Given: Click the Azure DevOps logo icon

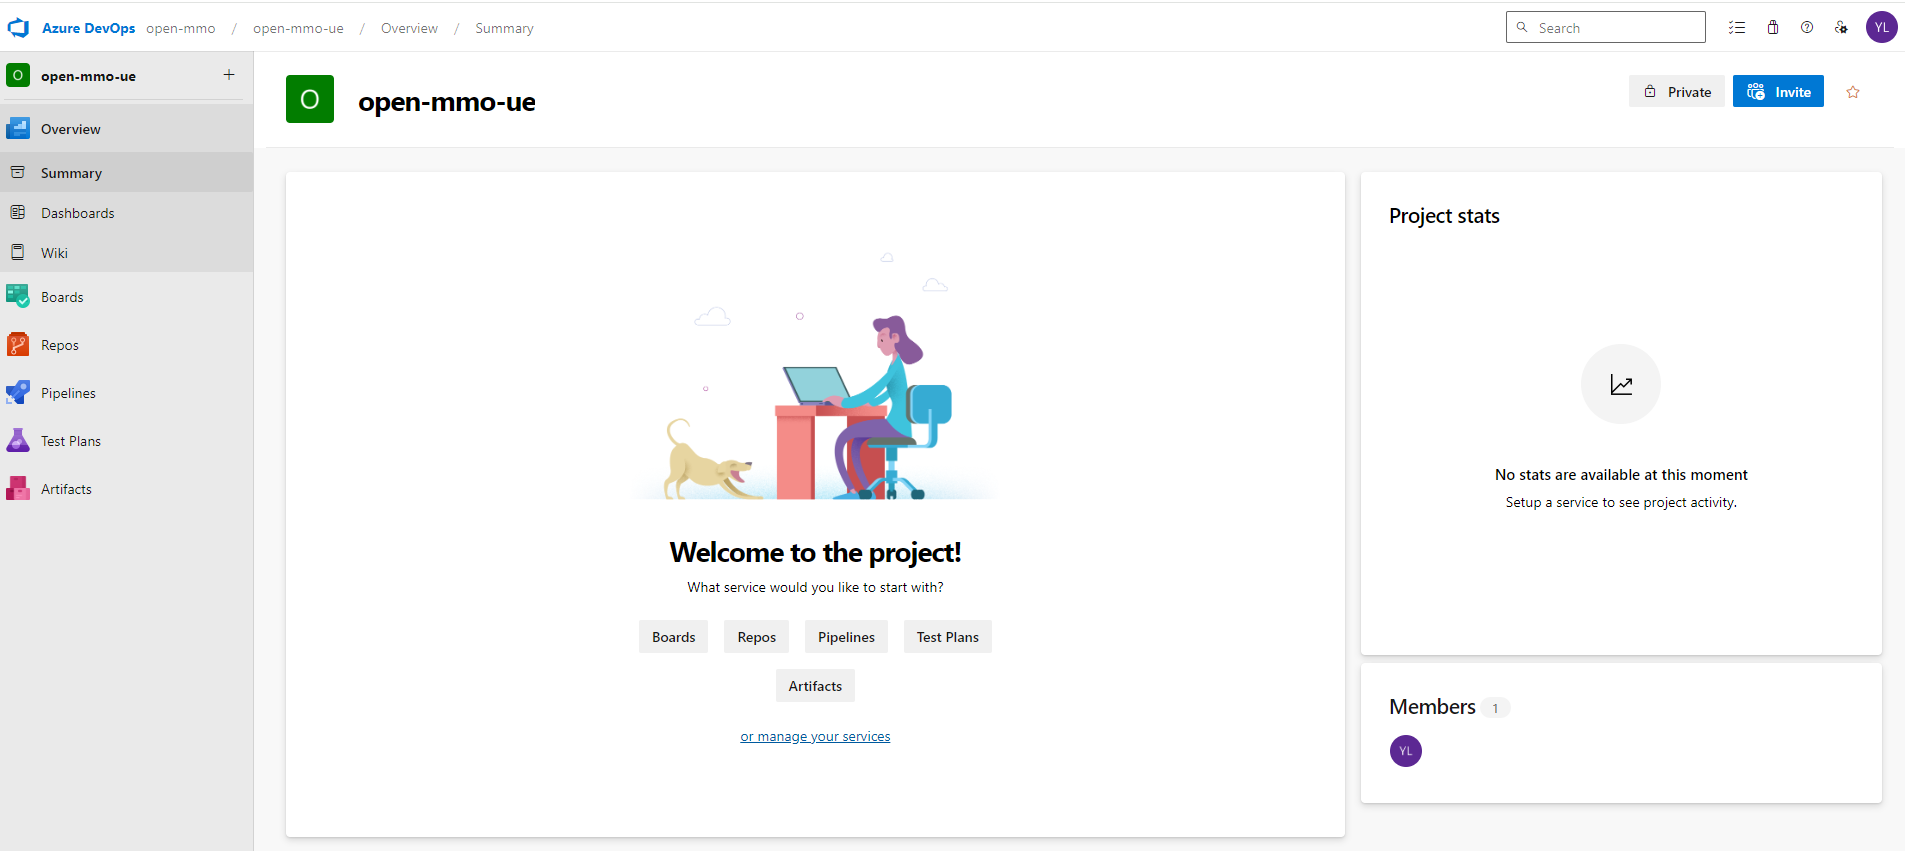Looking at the screenshot, I should (18, 28).
